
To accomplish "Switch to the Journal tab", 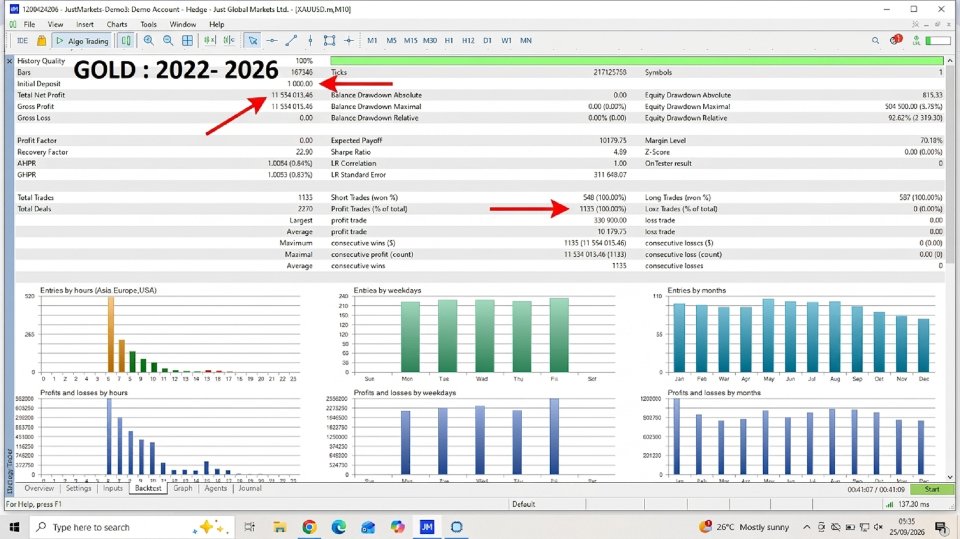I will click(x=250, y=488).
